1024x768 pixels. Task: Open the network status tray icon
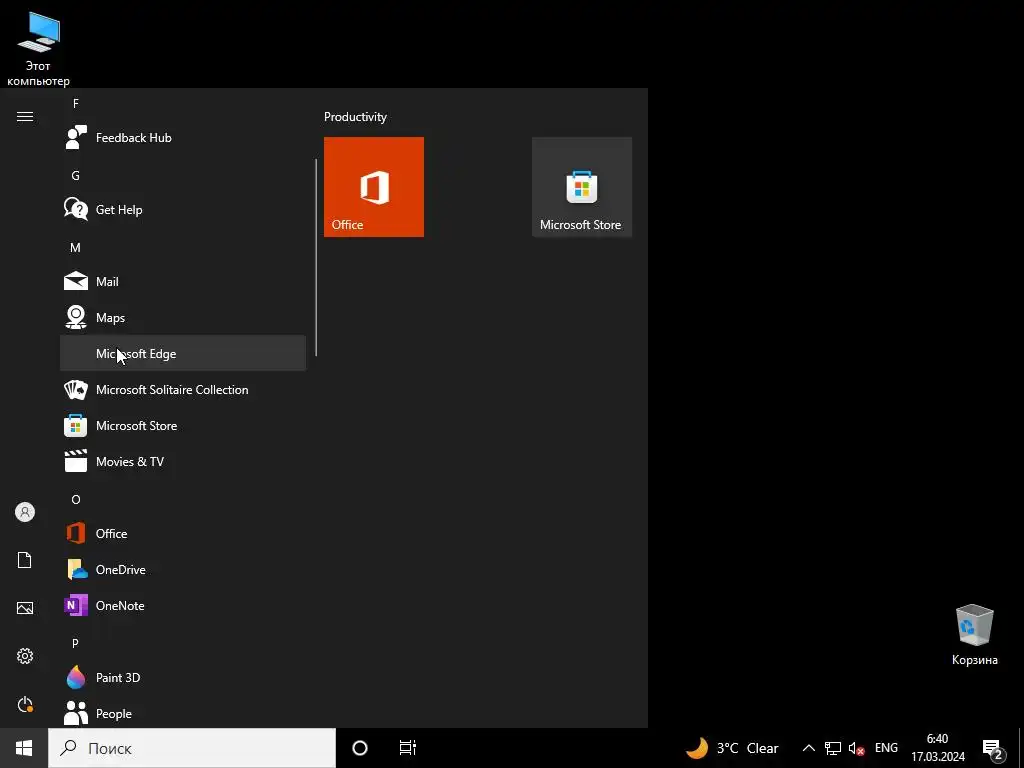coord(833,748)
